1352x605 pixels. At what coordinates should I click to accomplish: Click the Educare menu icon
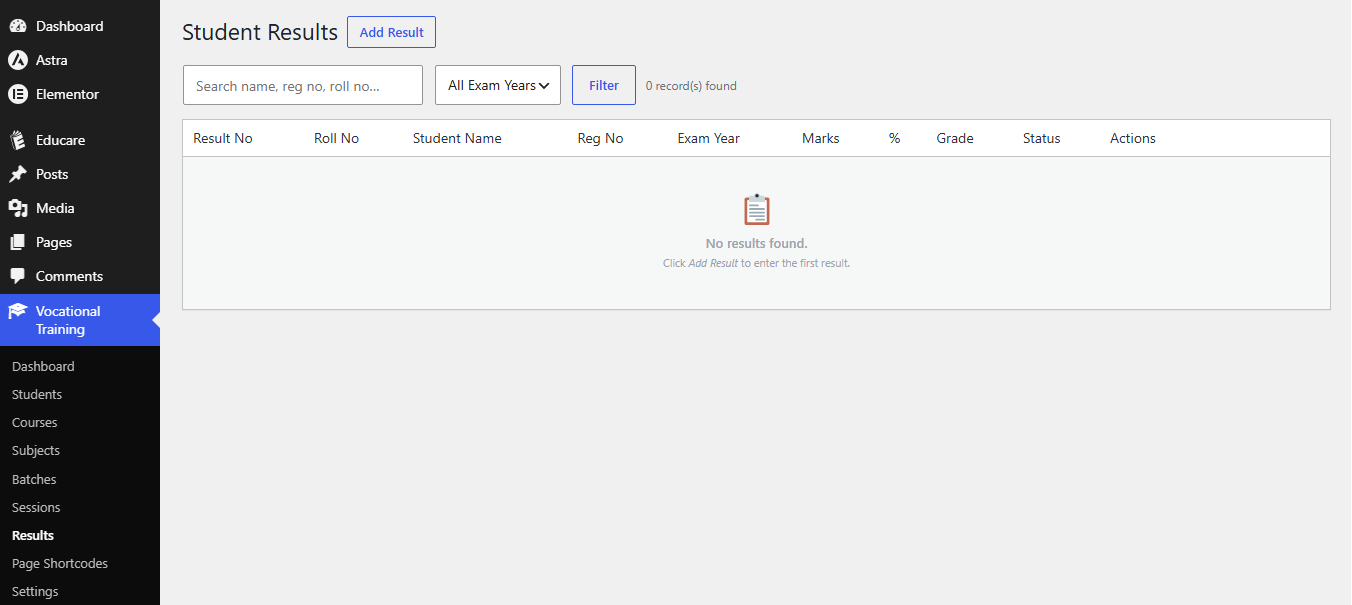[17, 140]
